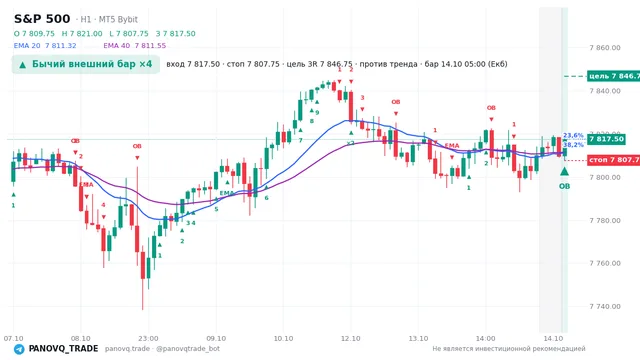Click the large green OB signal arrow
This screenshot has width=640, height=360.
click(564, 171)
